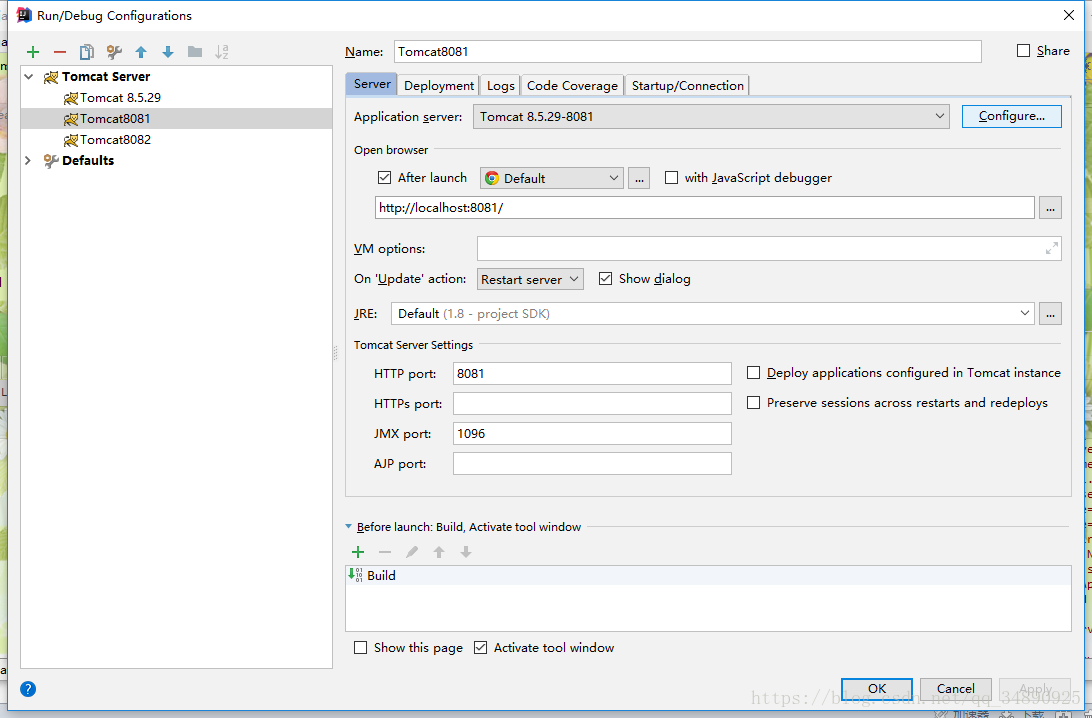Switch to the Startup/Connection tab

(687, 86)
